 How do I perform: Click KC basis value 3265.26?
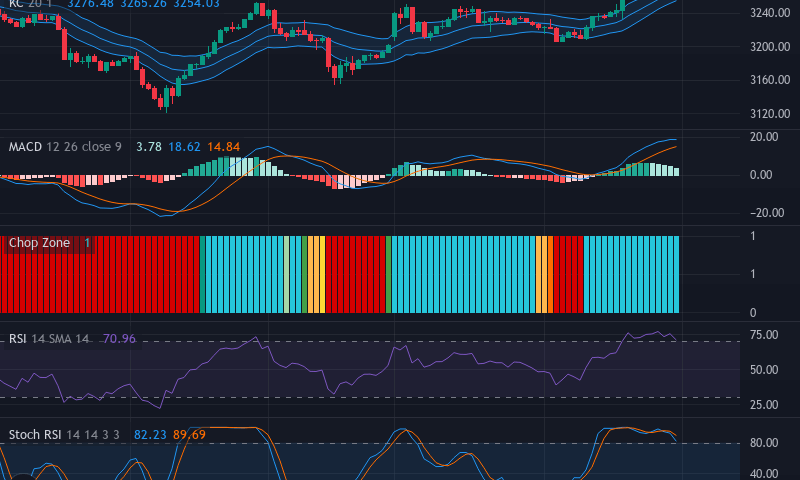click(143, 4)
